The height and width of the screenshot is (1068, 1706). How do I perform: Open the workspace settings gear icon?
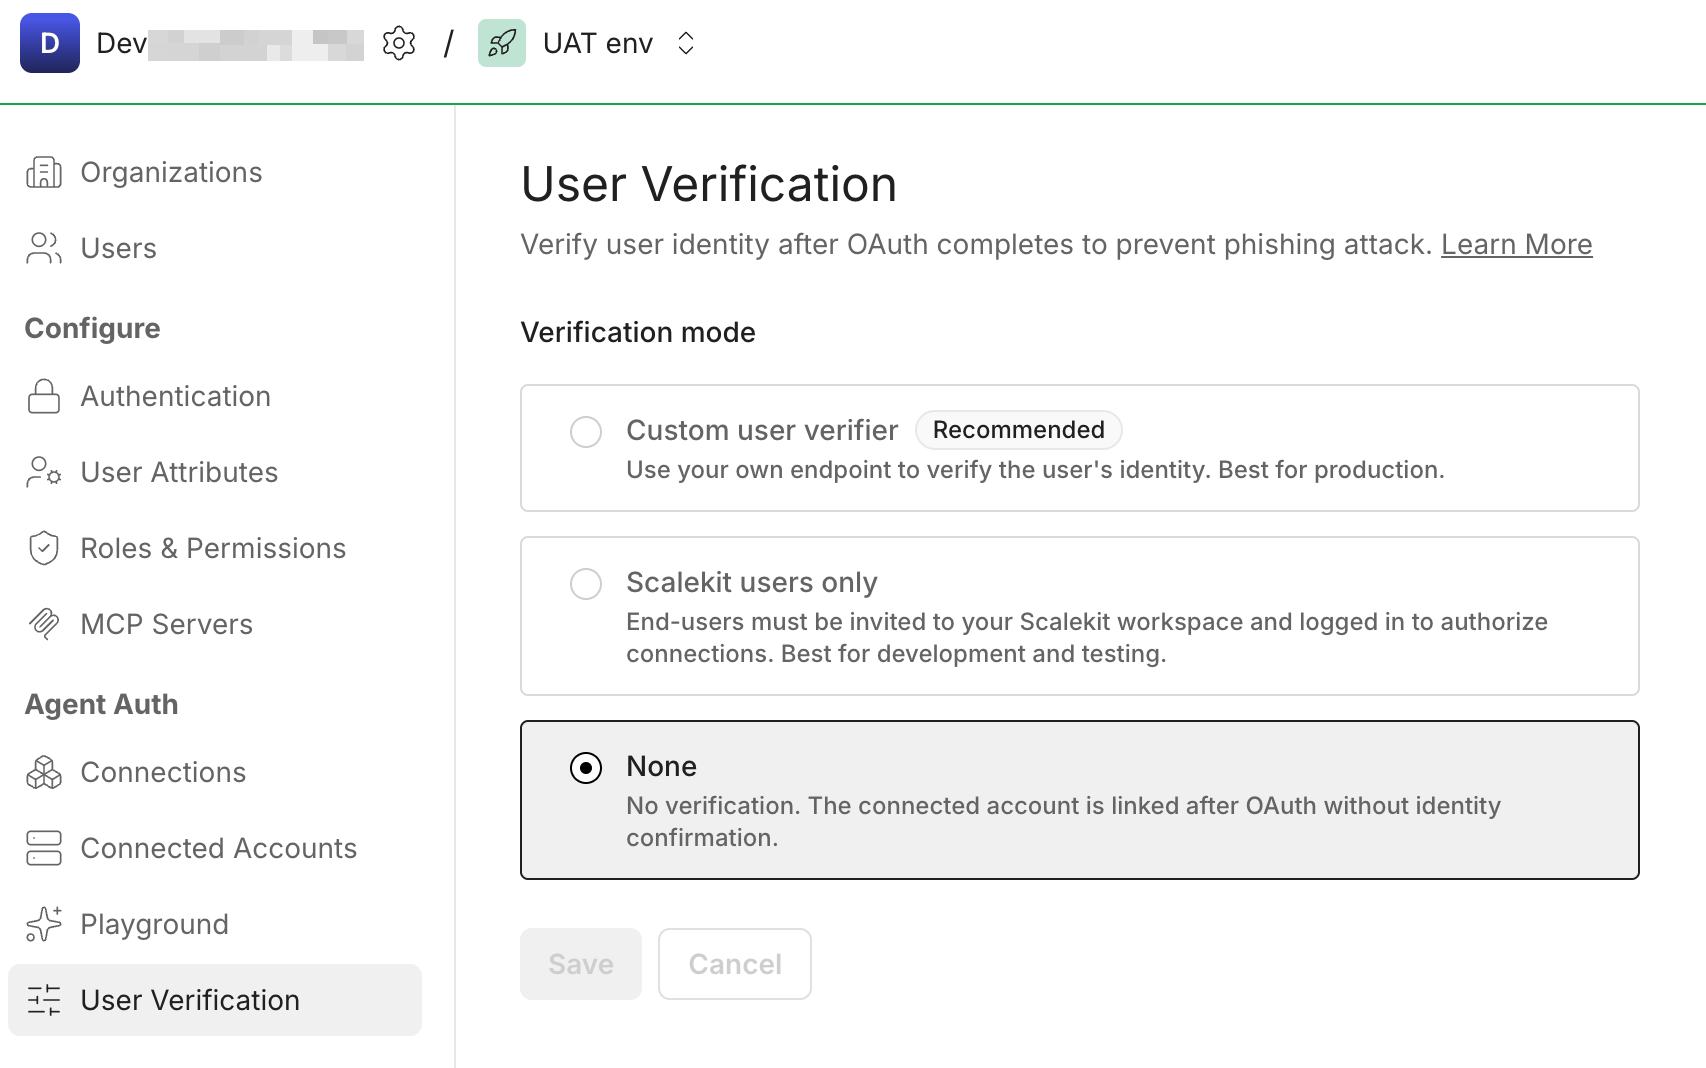pos(398,43)
